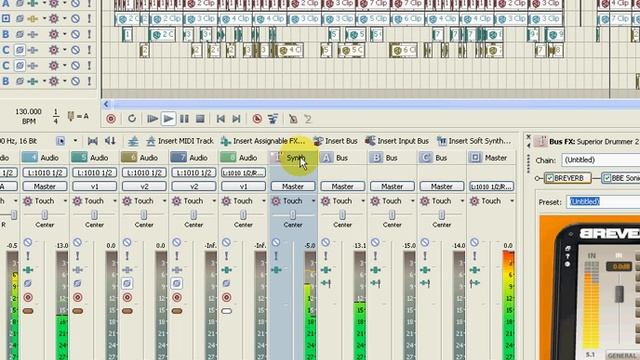
Task: Open output routing of Audio 5 (v1)
Action: click(x=94, y=187)
